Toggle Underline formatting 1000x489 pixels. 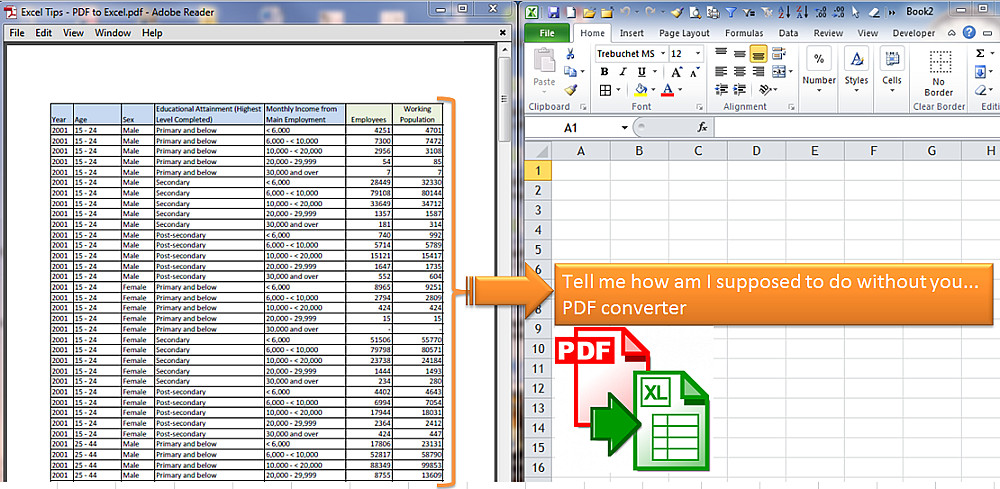[x=641, y=71]
